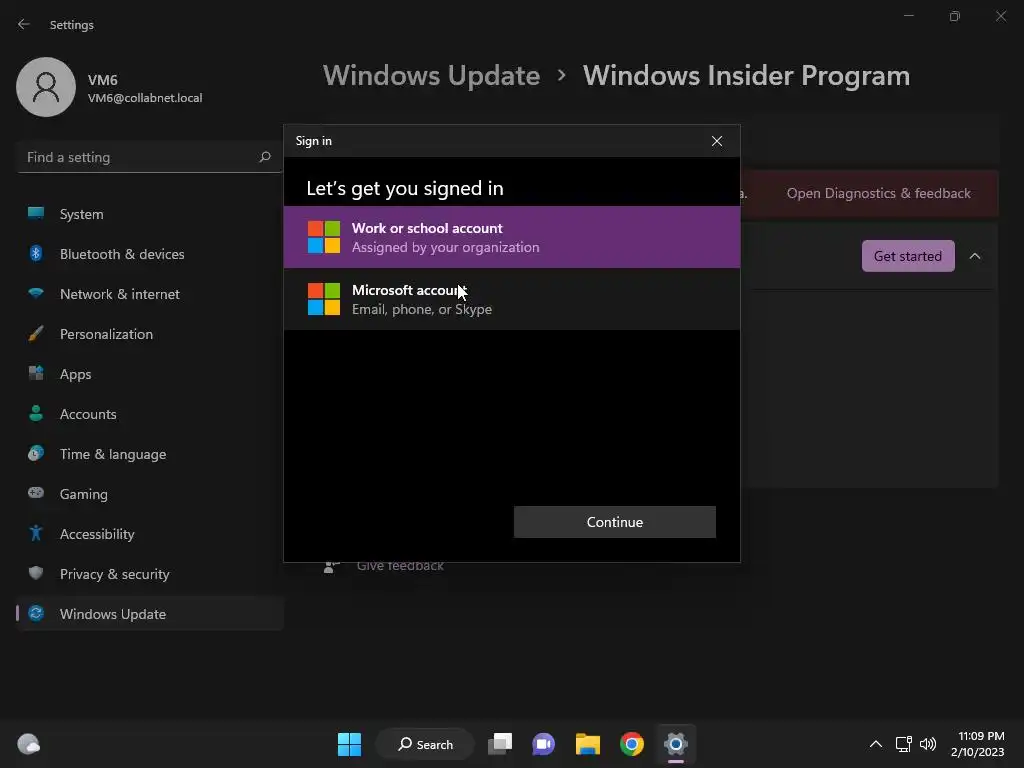Open File Explorer from taskbar
This screenshot has height=768, width=1024.
click(x=588, y=744)
